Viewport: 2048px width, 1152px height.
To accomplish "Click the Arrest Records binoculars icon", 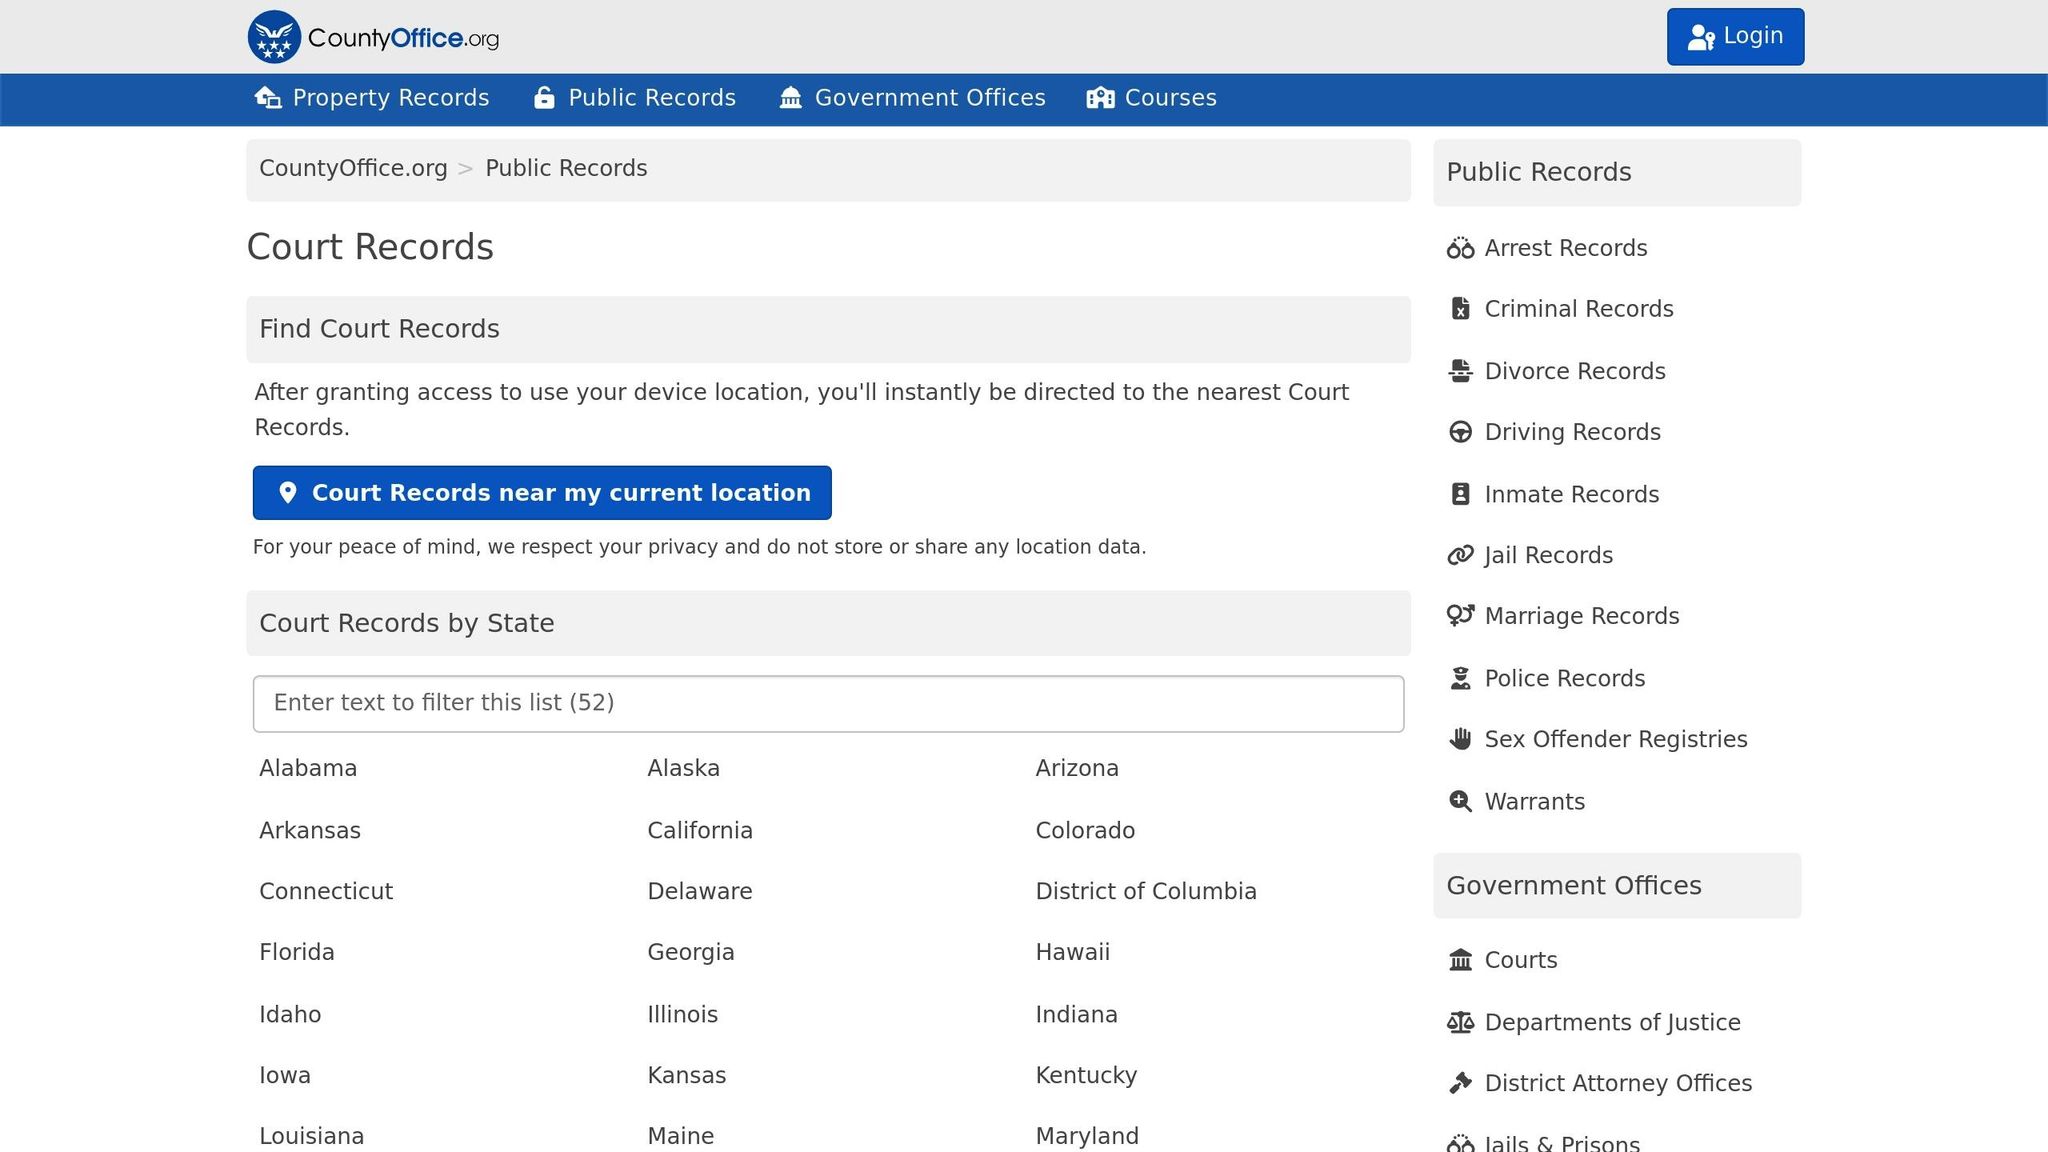I will coord(1460,248).
